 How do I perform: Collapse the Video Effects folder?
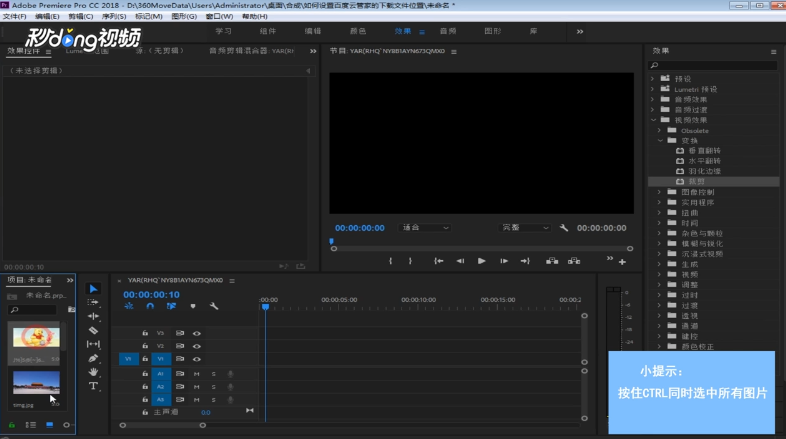(x=653, y=120)
